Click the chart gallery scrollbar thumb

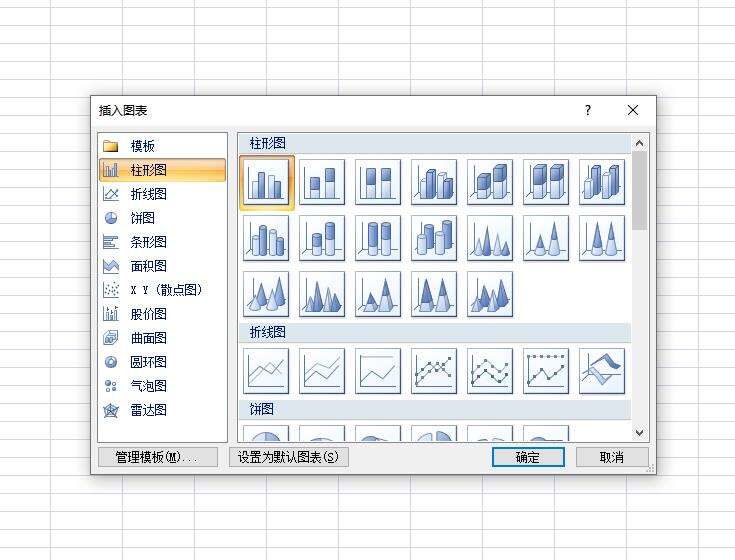639,191
